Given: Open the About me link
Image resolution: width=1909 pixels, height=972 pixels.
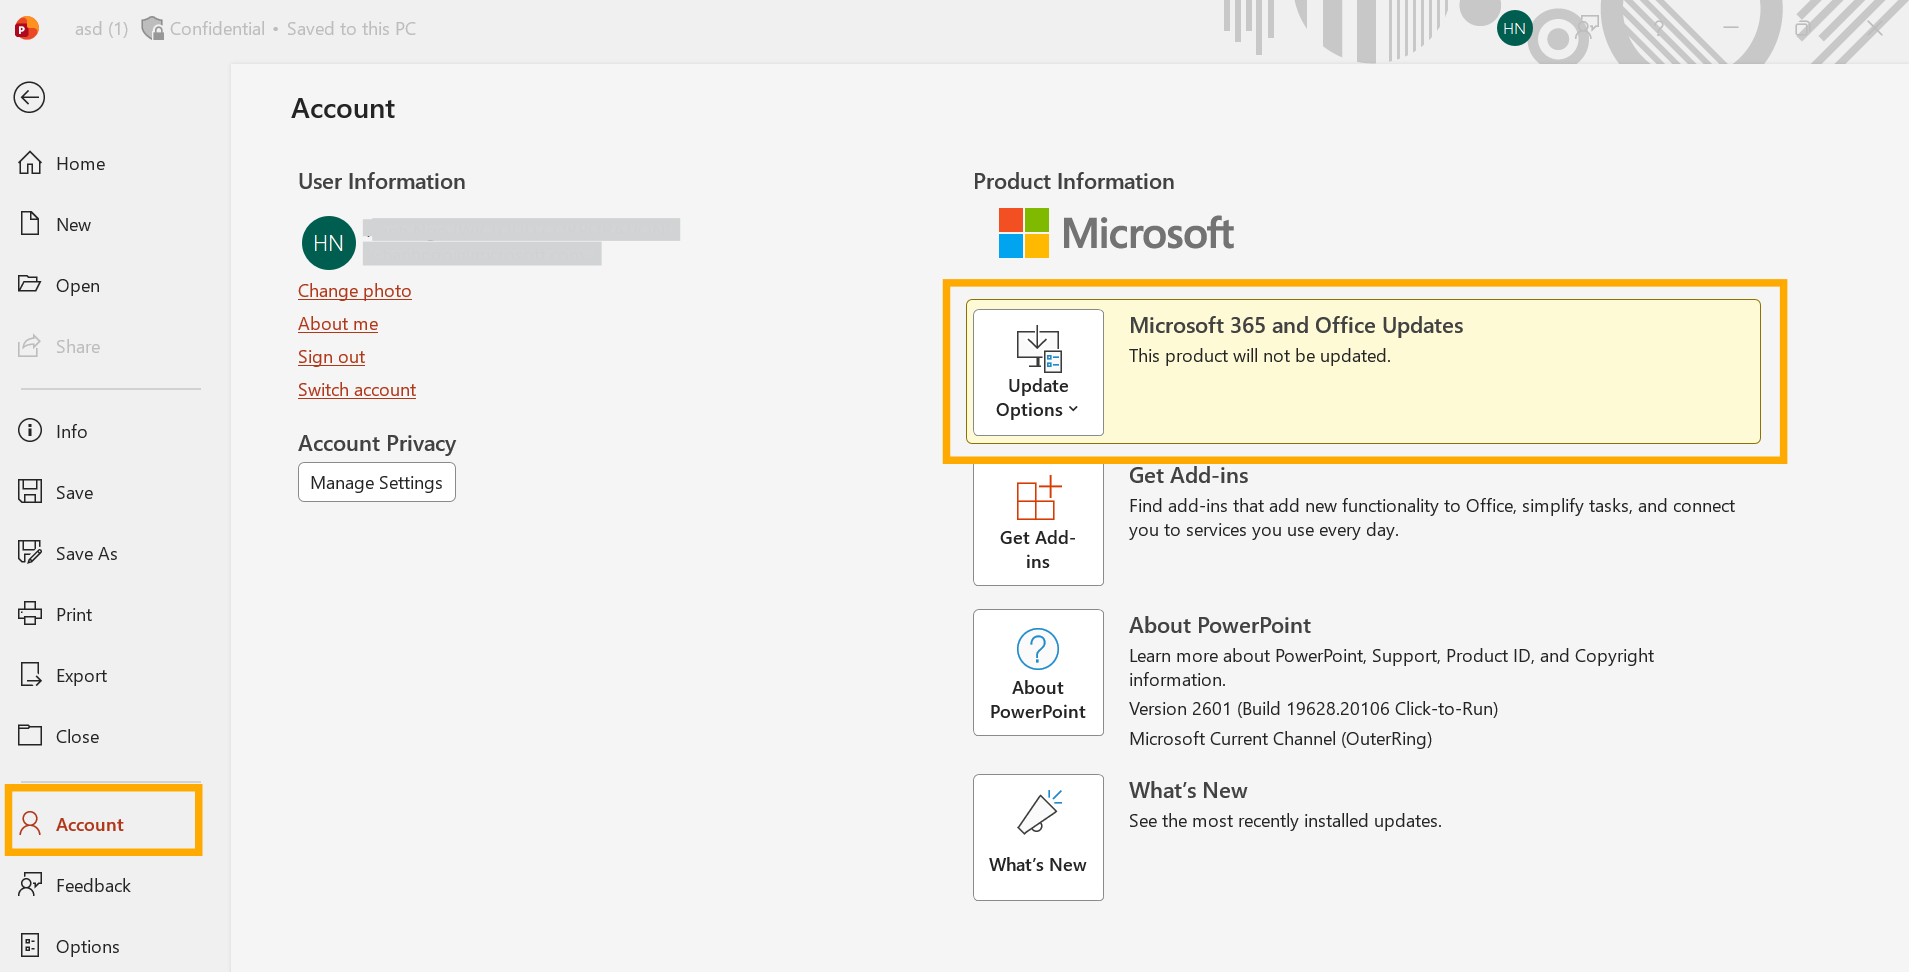Looking at the screenshot, I should coord(338,323).
